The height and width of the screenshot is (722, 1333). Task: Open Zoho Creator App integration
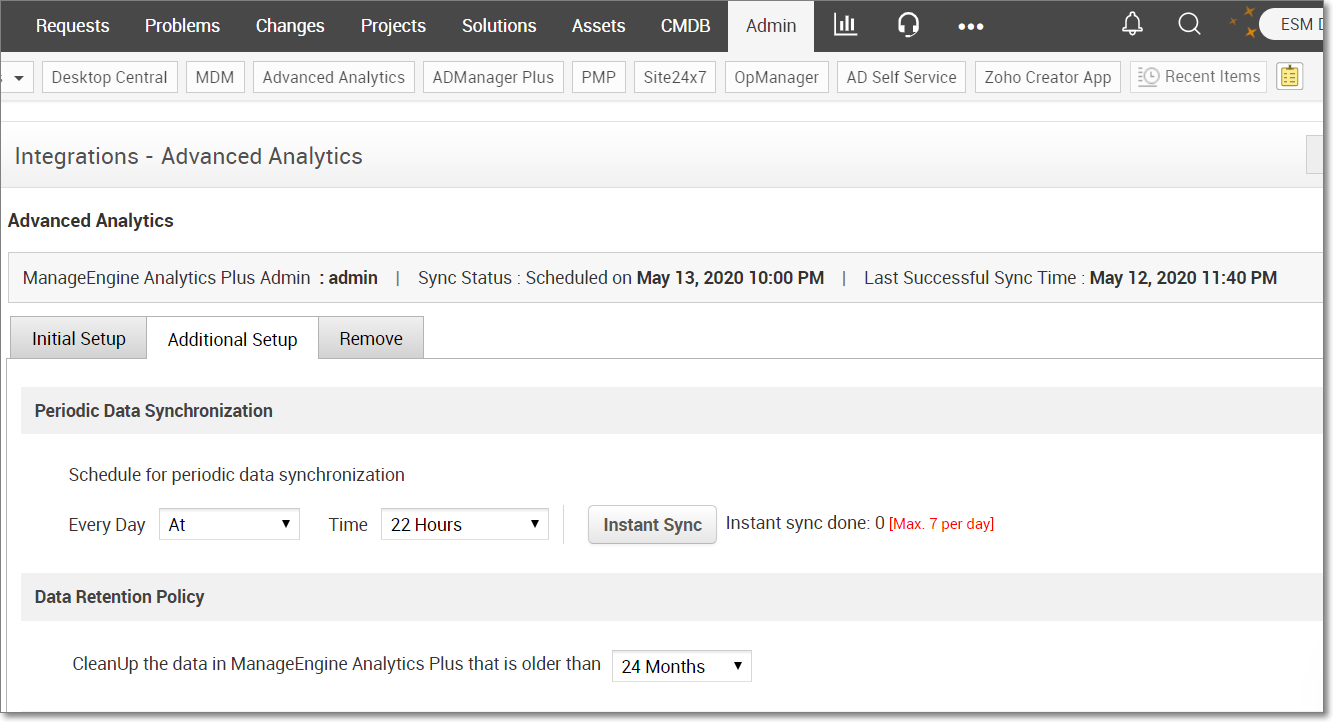pos(1047,77)
